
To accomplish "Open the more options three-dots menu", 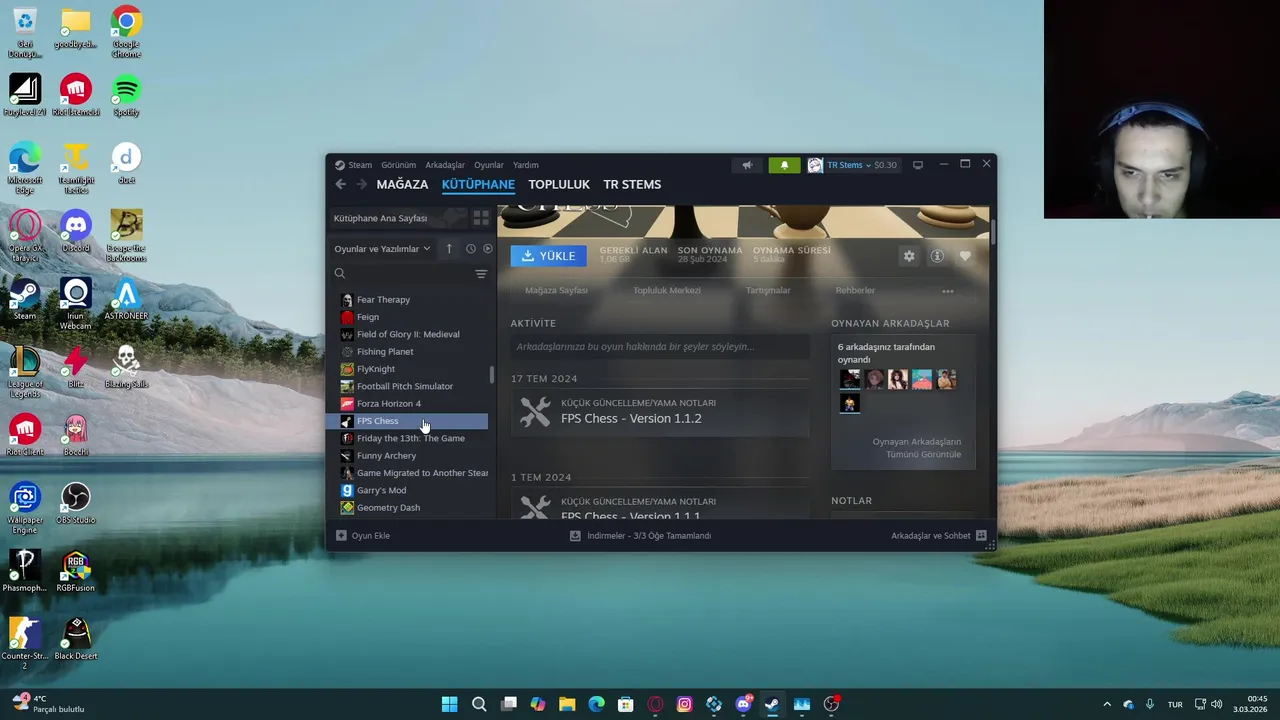I will click(948, 291).
